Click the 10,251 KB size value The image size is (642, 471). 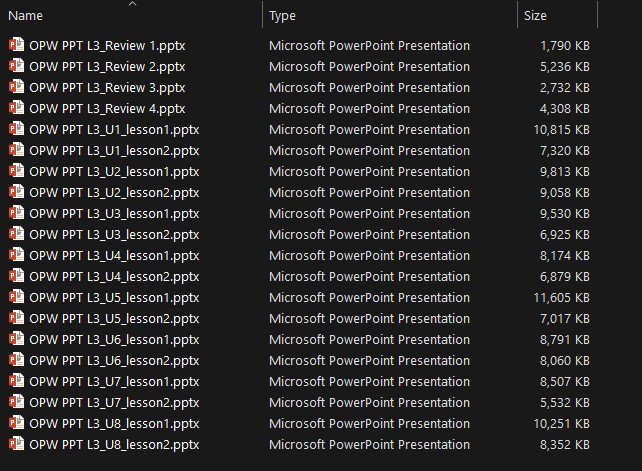tap(562, 423)
